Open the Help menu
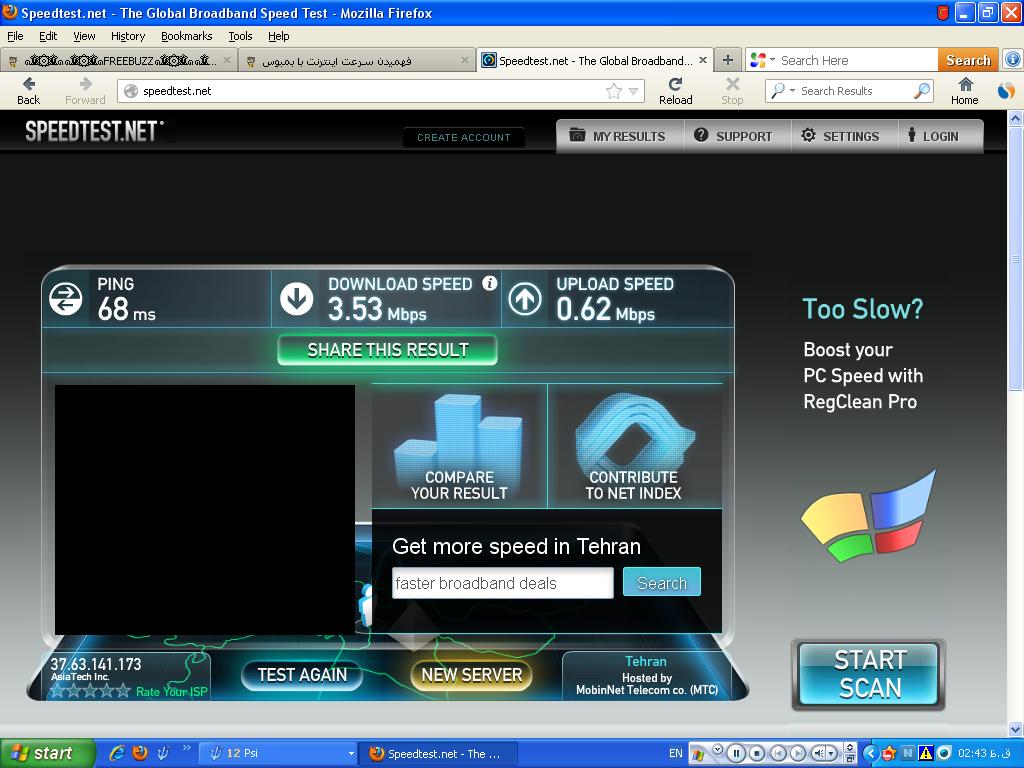Screen dimensions: 1024x768 point(279,36)
